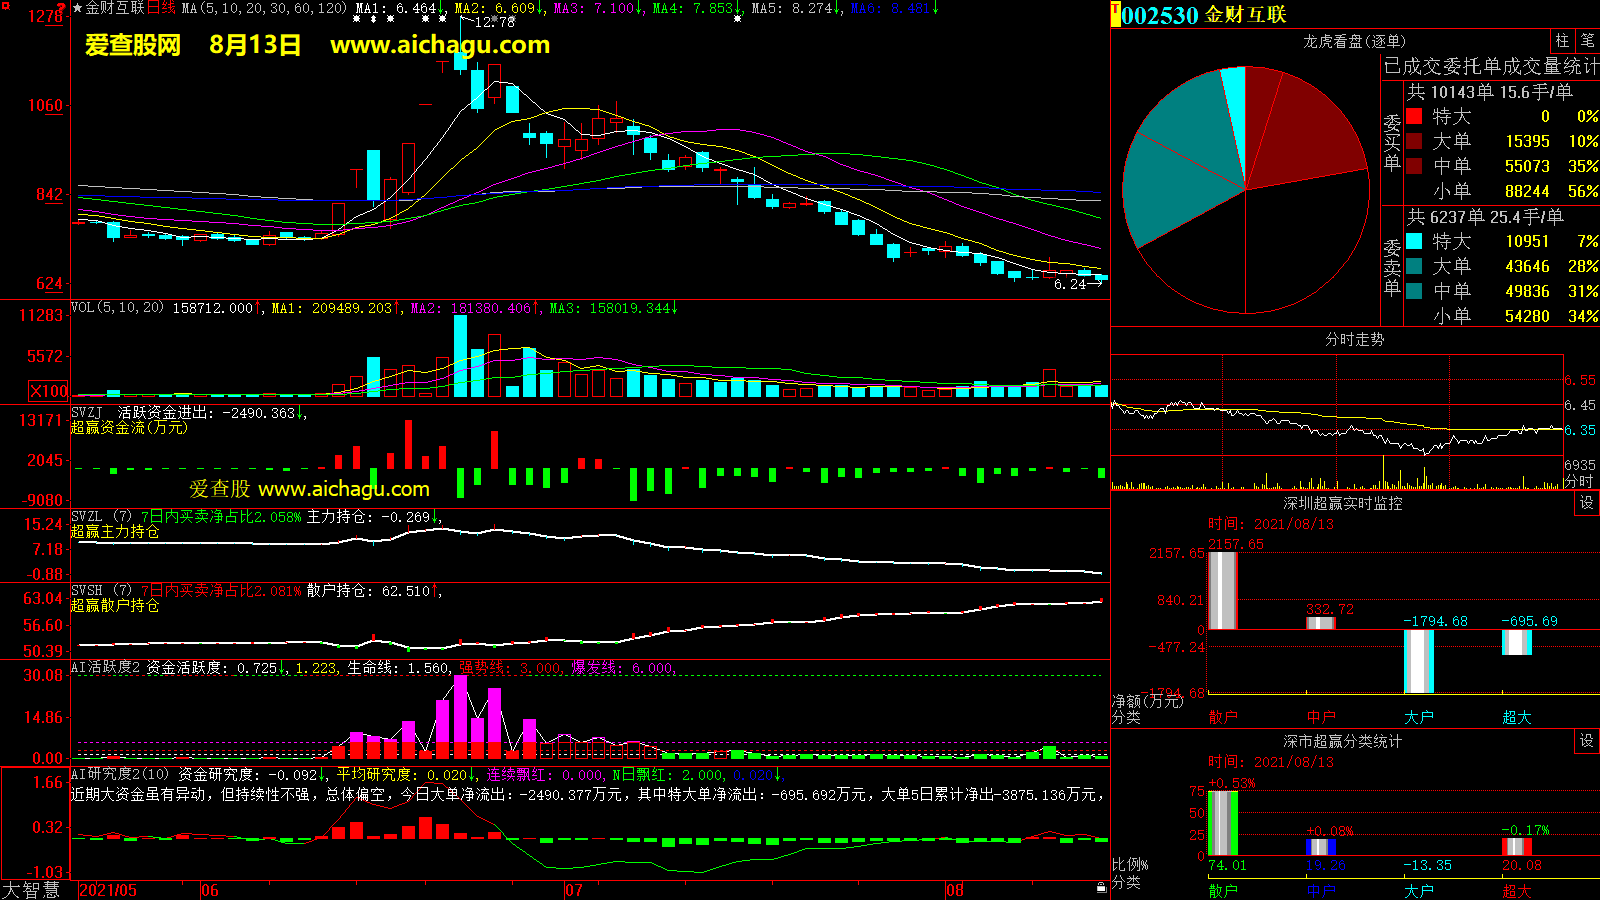
Task: Click the cyan 特大 sell-order legend swatch
Action: (1414, 241)
